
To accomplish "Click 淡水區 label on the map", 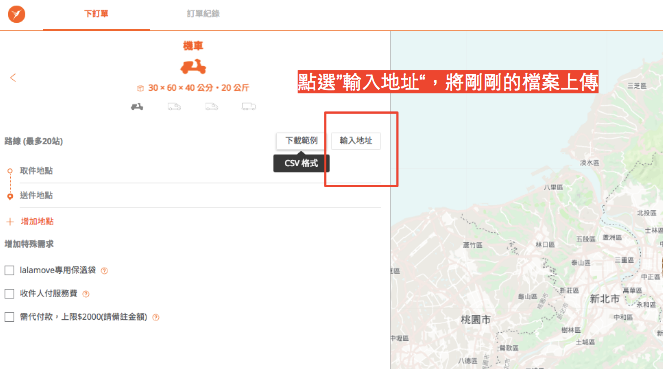I will pyautogui.click(x=589, y=163).
